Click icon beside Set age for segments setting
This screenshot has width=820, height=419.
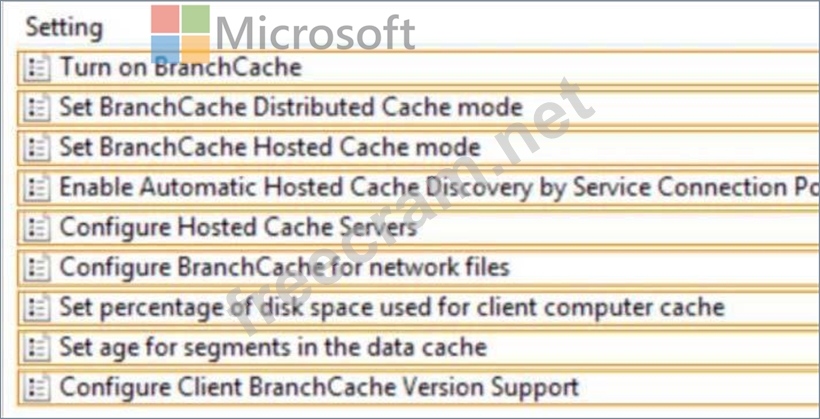37,348
